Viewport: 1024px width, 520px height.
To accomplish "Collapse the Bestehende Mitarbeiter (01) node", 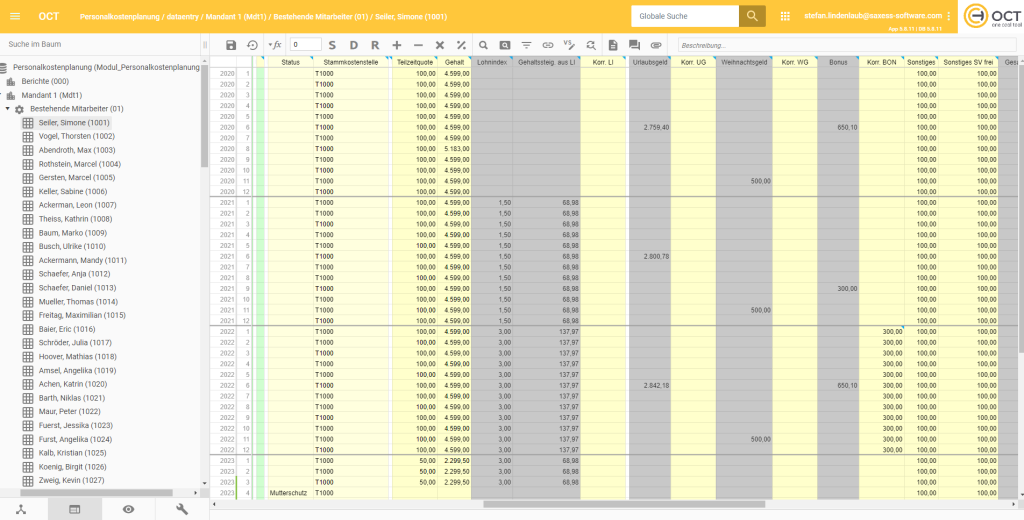I will tap(7, 109).
